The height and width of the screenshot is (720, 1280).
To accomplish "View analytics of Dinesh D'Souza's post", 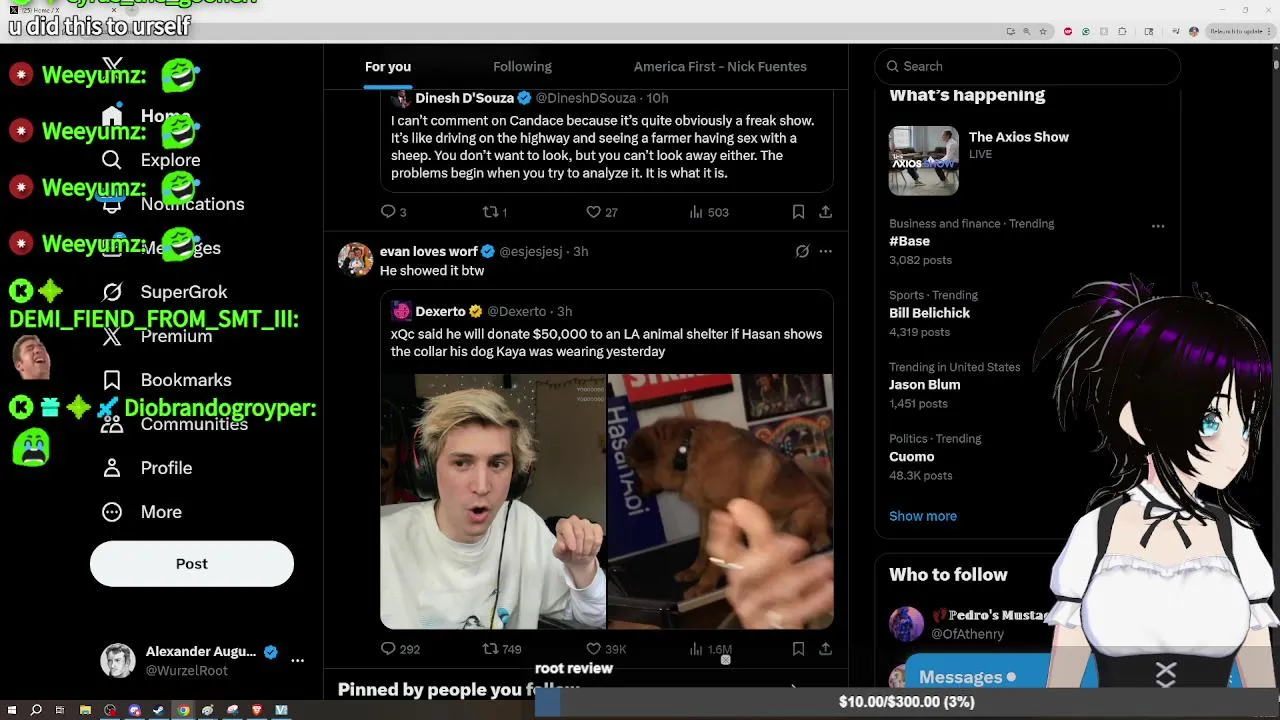I will click(x=709, y=212).
